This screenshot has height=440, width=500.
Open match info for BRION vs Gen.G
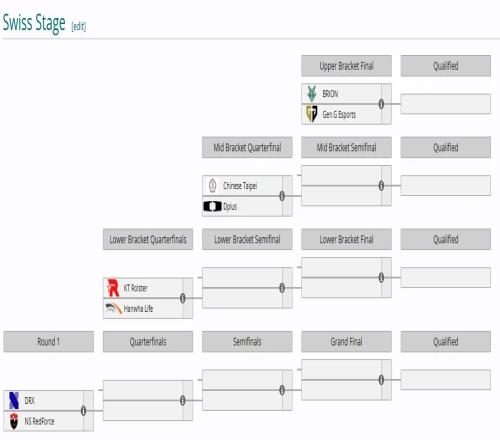[x=381, y=104]
